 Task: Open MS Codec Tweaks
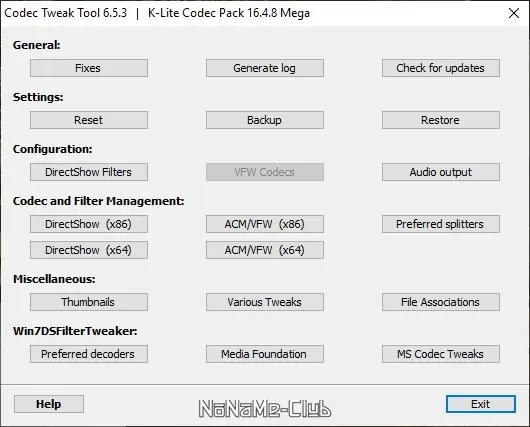pos(441,354)
